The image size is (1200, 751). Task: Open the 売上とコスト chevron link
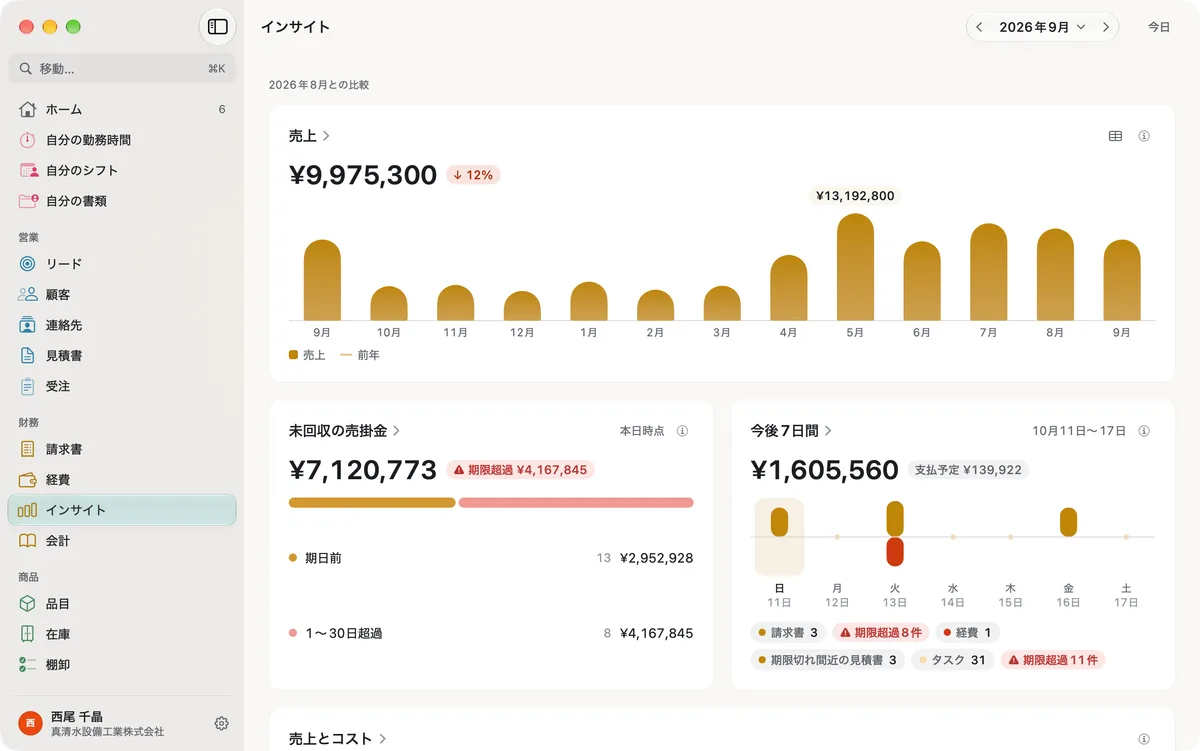pos(338,739)
